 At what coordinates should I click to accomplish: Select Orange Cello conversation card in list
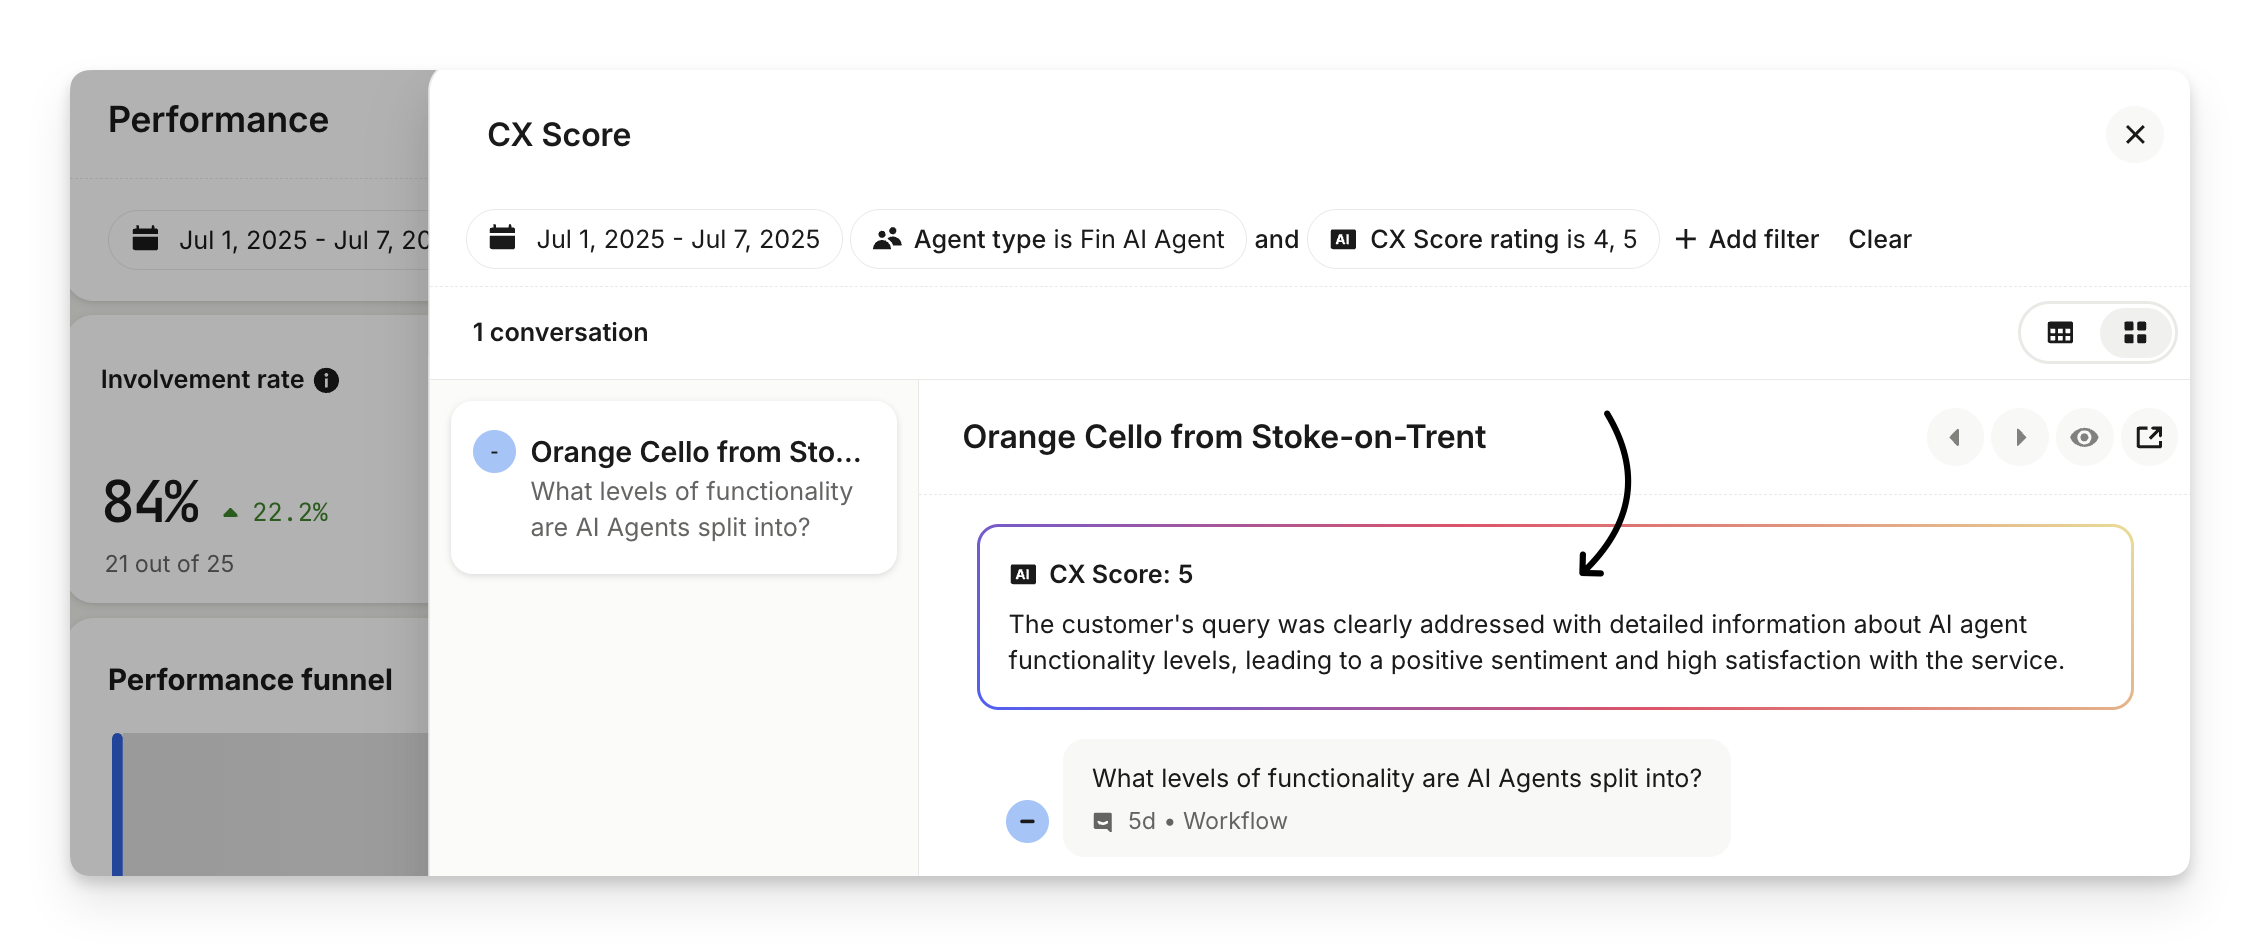(x=674, y=488)
